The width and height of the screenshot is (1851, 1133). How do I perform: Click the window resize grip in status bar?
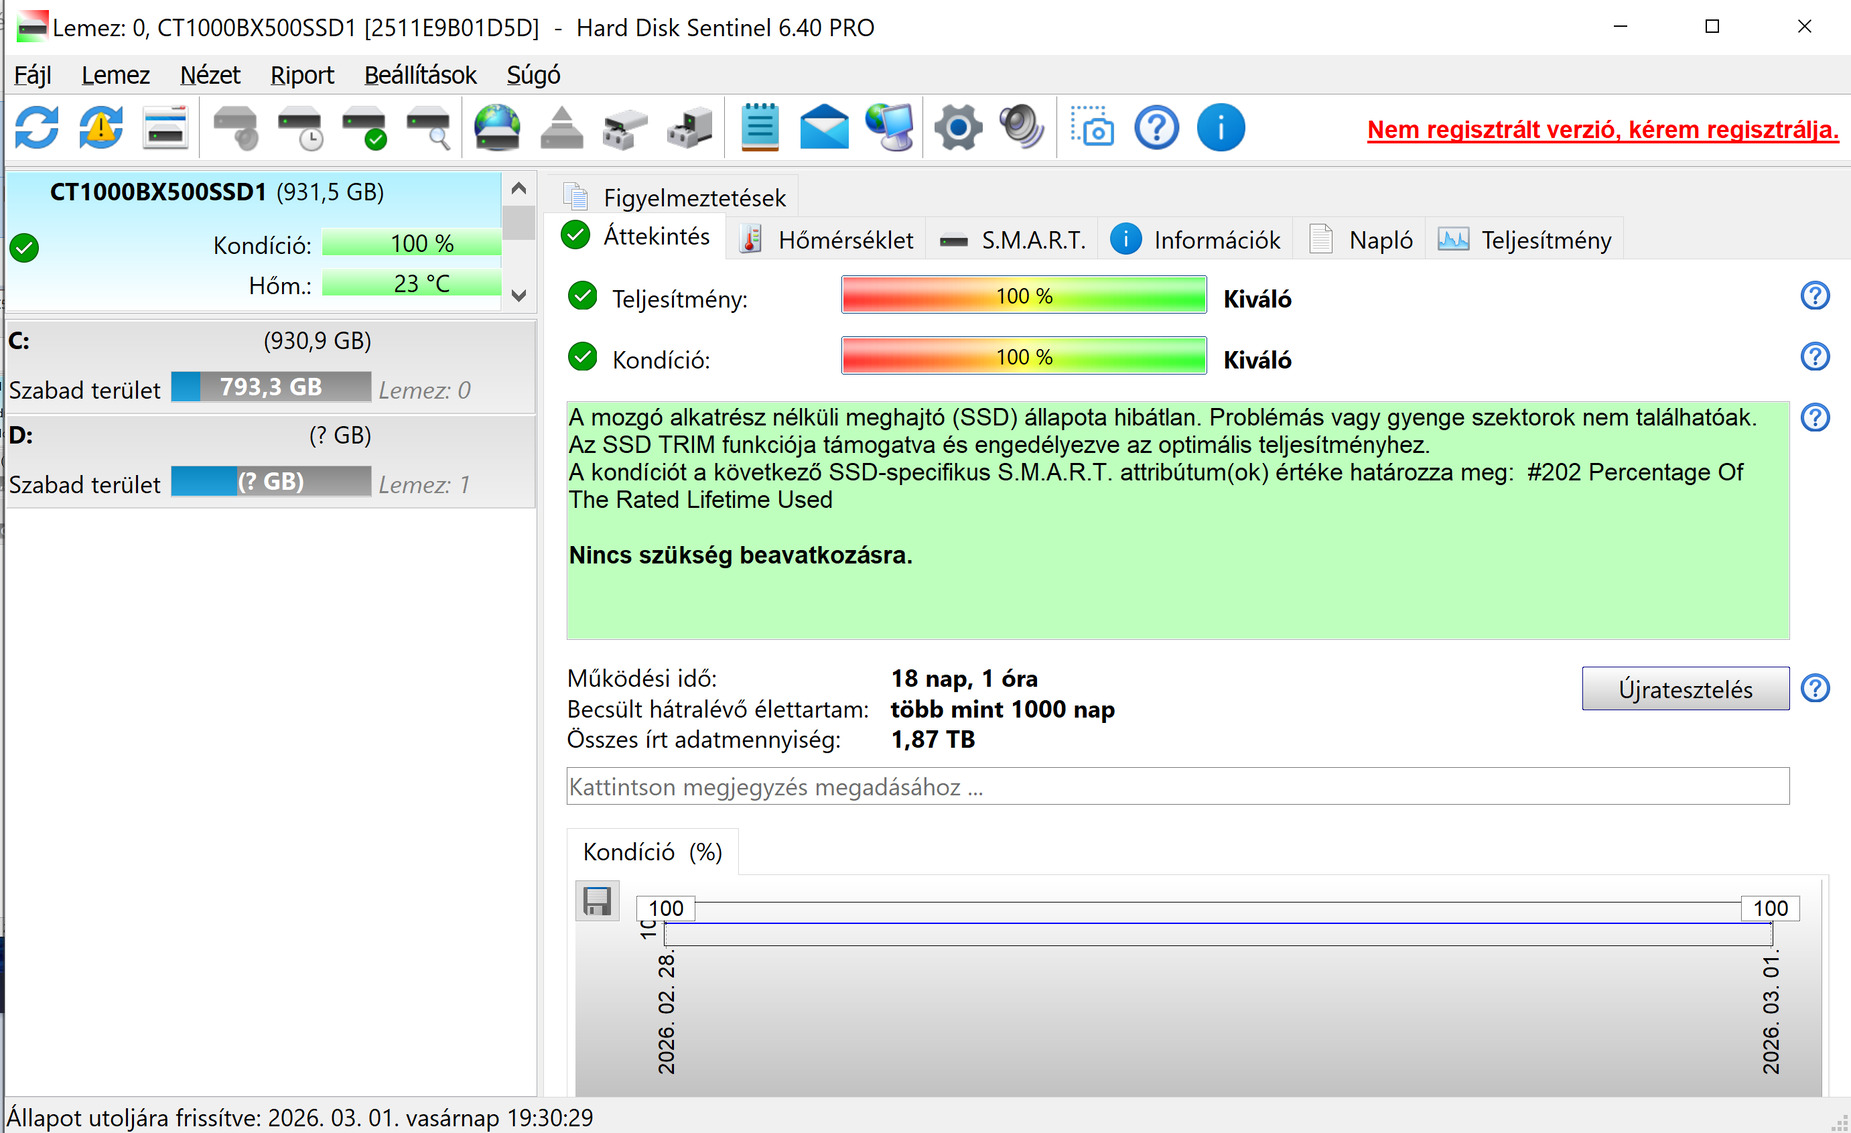(x=1839, y=1121)
